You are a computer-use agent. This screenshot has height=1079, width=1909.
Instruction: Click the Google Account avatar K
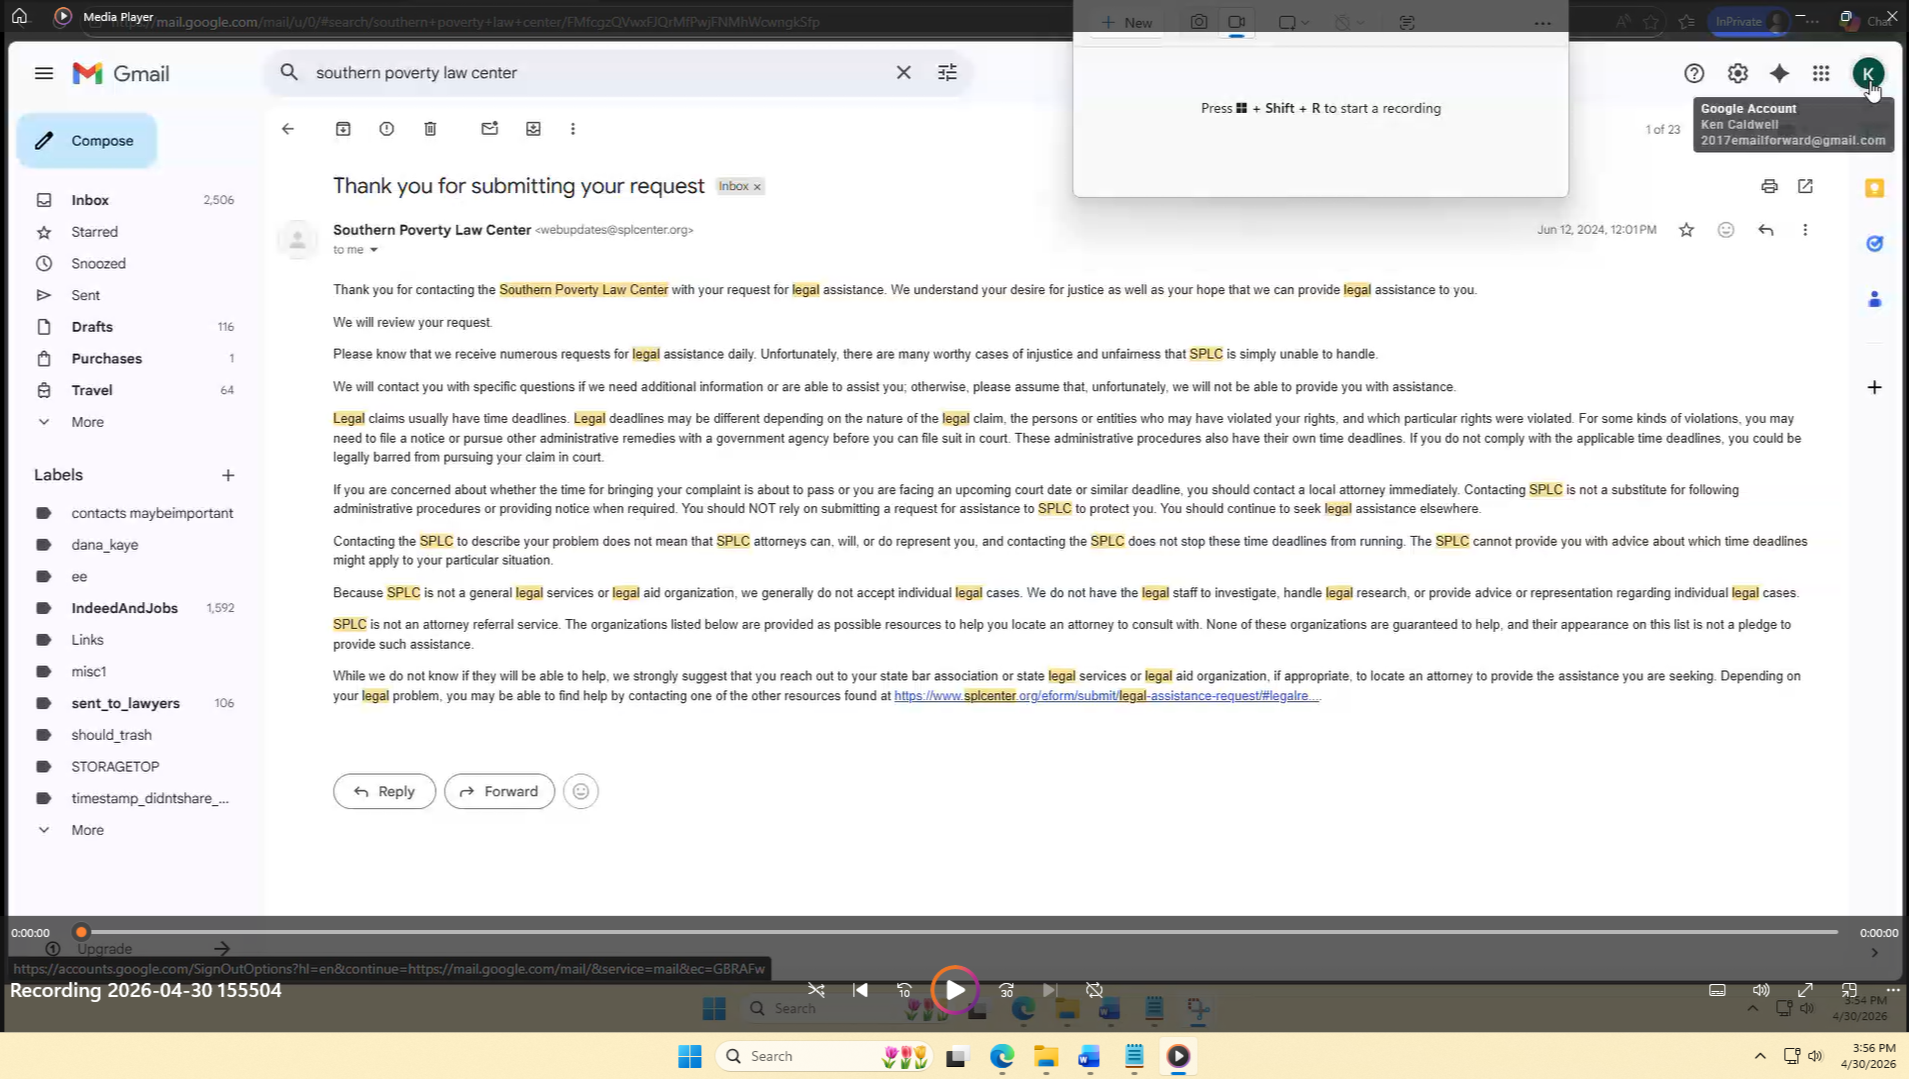(x=1868, y=73)
